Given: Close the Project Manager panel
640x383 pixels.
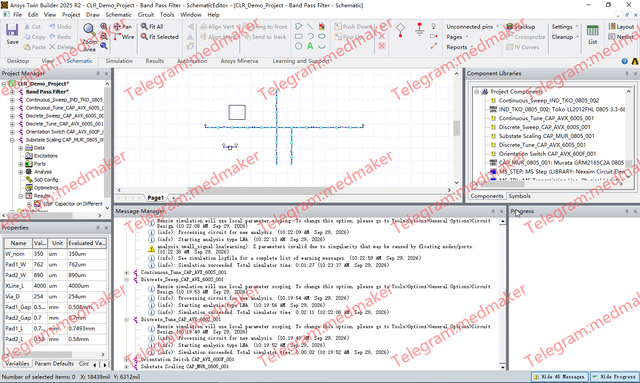Looking at the screenshot, I should pos(107,73).
